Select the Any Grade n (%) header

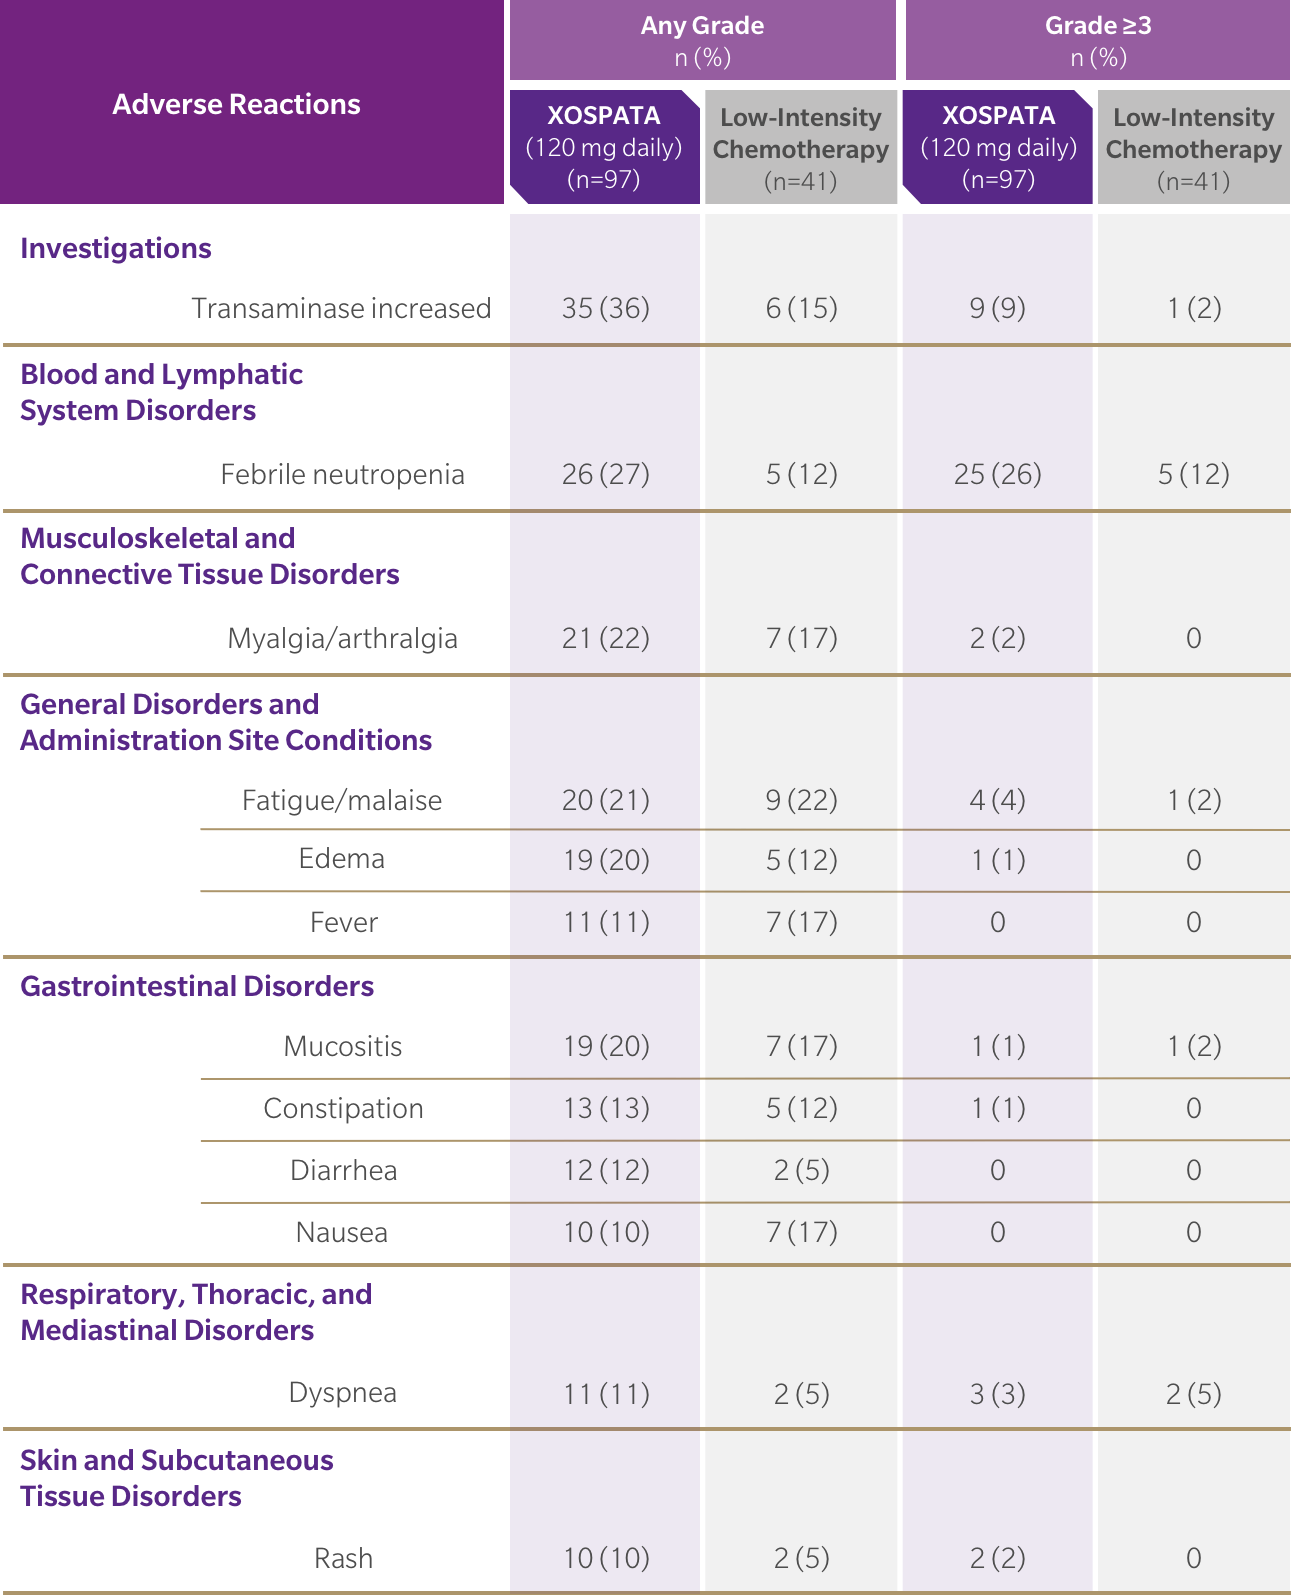[x=702, y=41]
